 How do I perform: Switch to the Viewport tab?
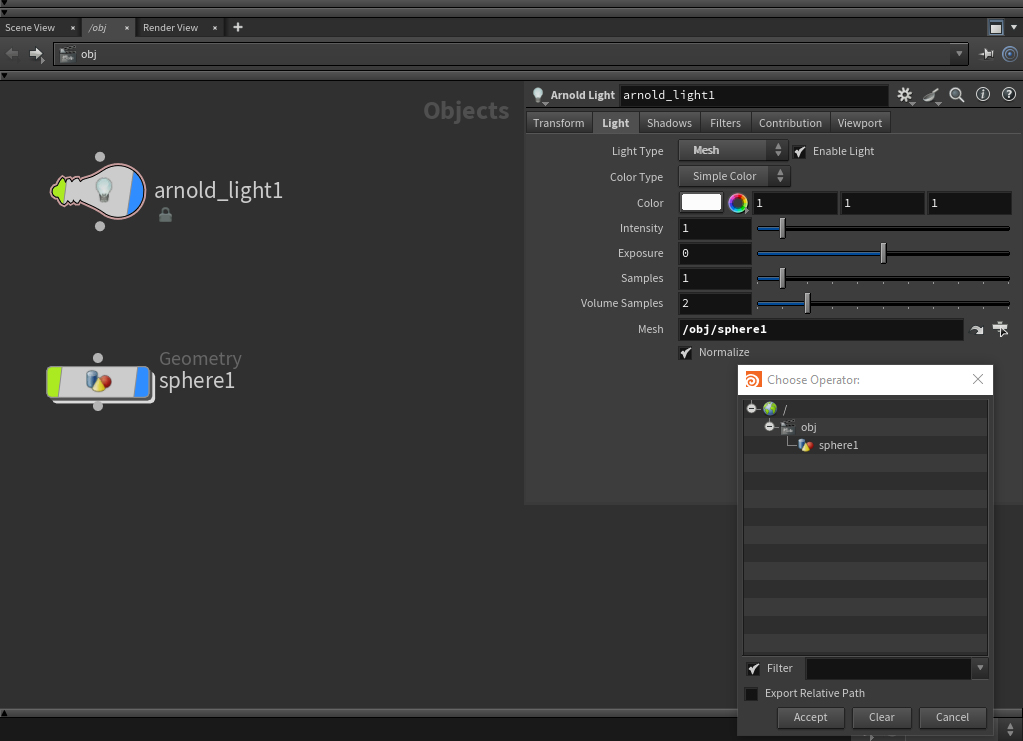[x=859, y=123]
